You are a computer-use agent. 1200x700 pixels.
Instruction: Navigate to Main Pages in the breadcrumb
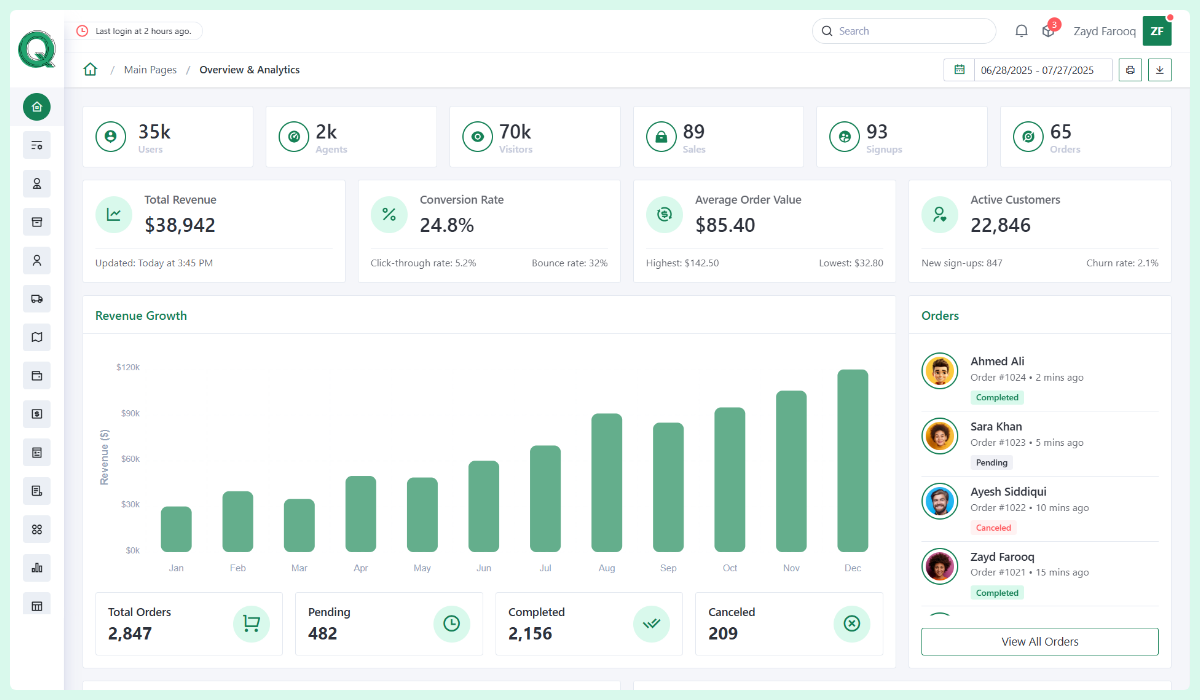pos(150,69)
